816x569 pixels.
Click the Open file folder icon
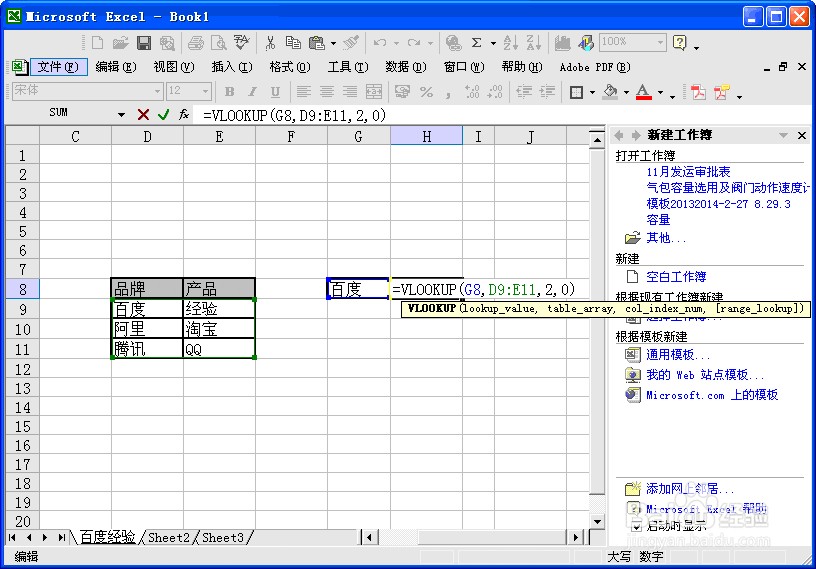[120, 43]
